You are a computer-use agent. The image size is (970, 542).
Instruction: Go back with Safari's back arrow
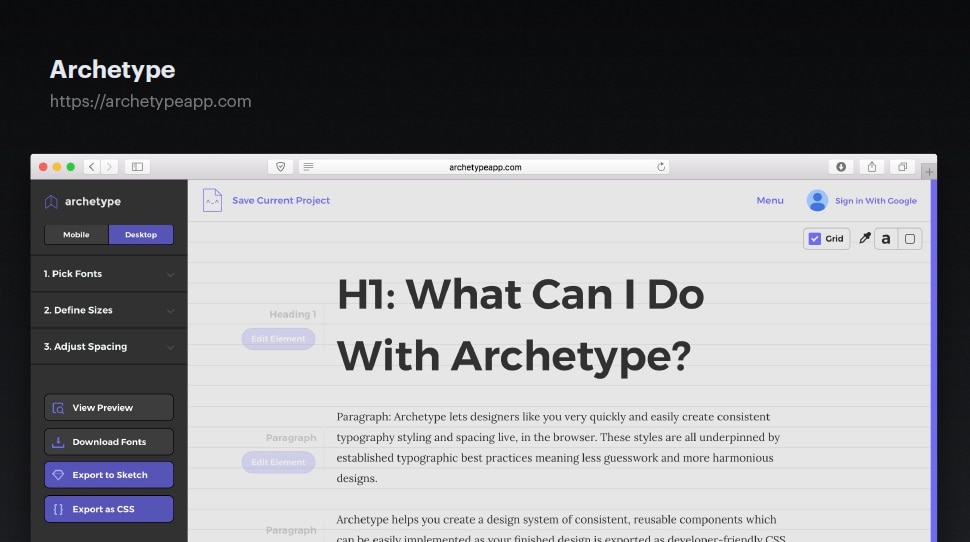pos(92,166)
